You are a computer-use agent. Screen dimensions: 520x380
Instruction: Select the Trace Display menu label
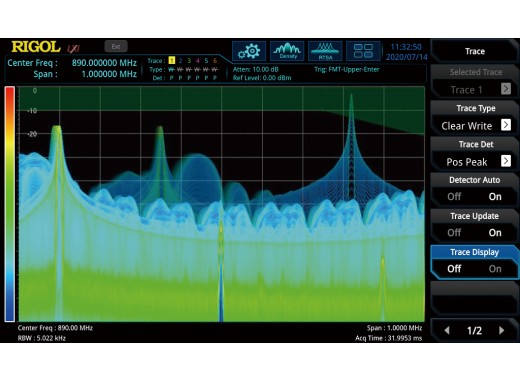click(x=475, y=252)
